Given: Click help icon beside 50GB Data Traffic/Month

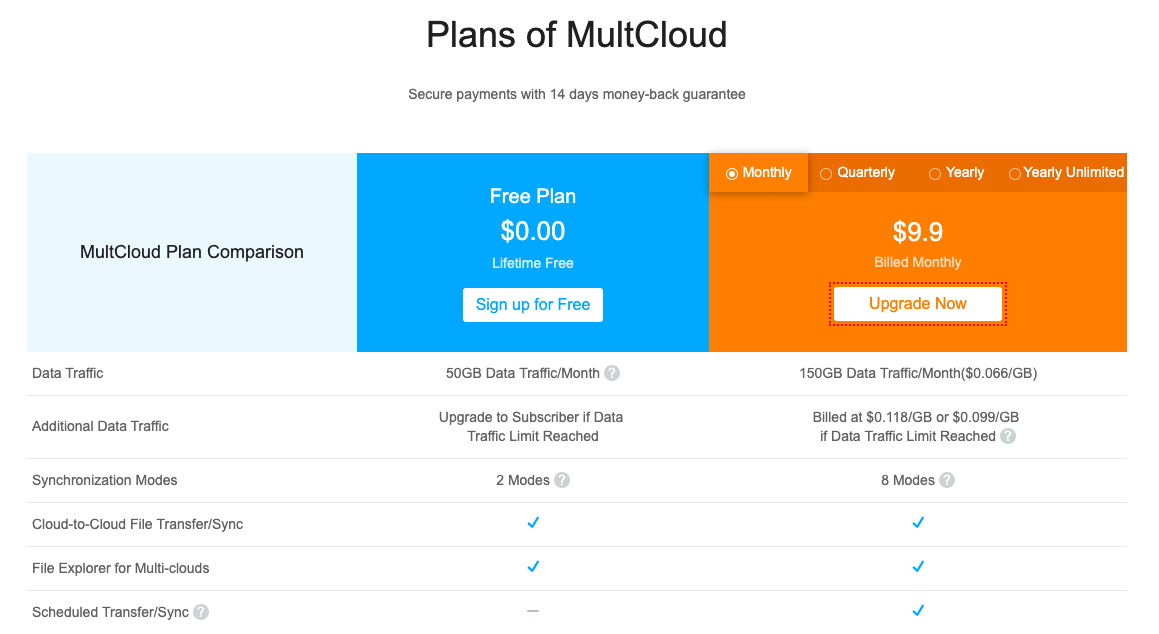Looking at the screenshot, I should click(x=612, y=373).
